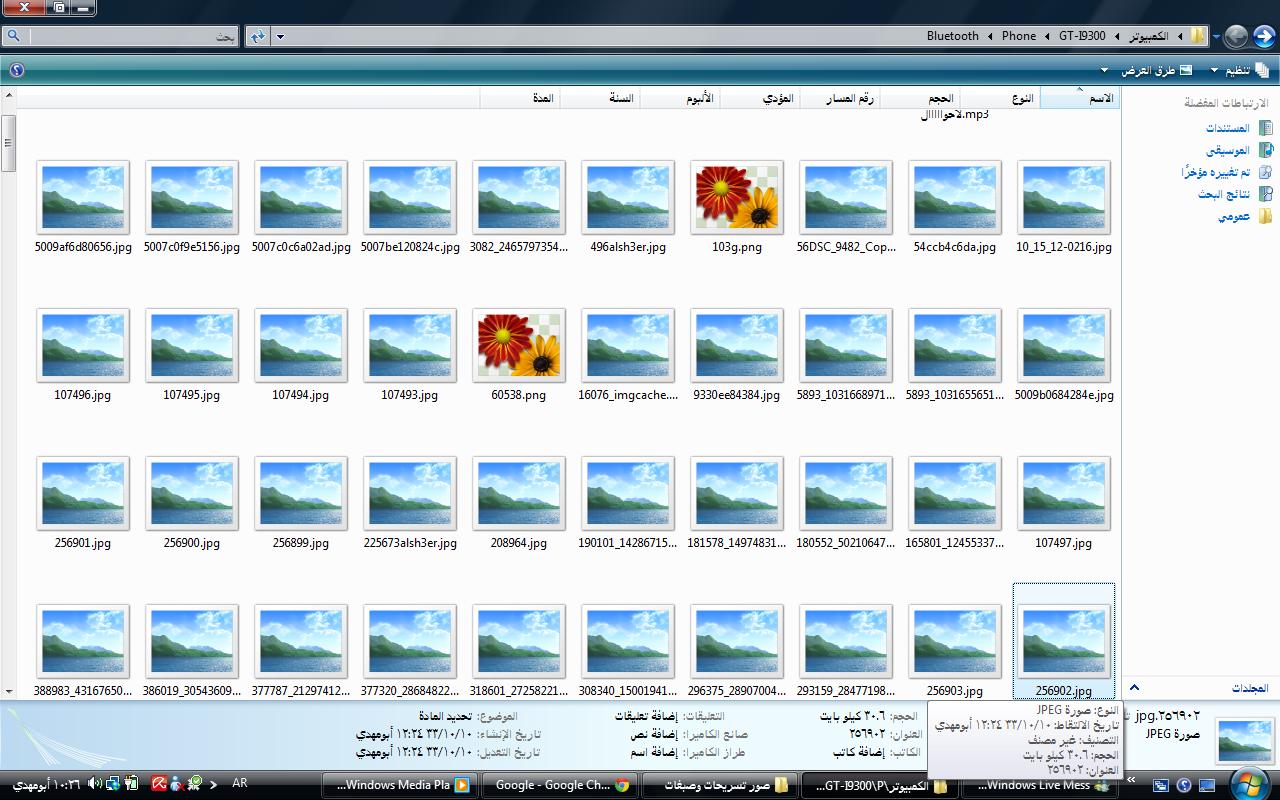Click the refresh icon beside address bar
The image size is (1280, 800).
[x=258, y=37]
